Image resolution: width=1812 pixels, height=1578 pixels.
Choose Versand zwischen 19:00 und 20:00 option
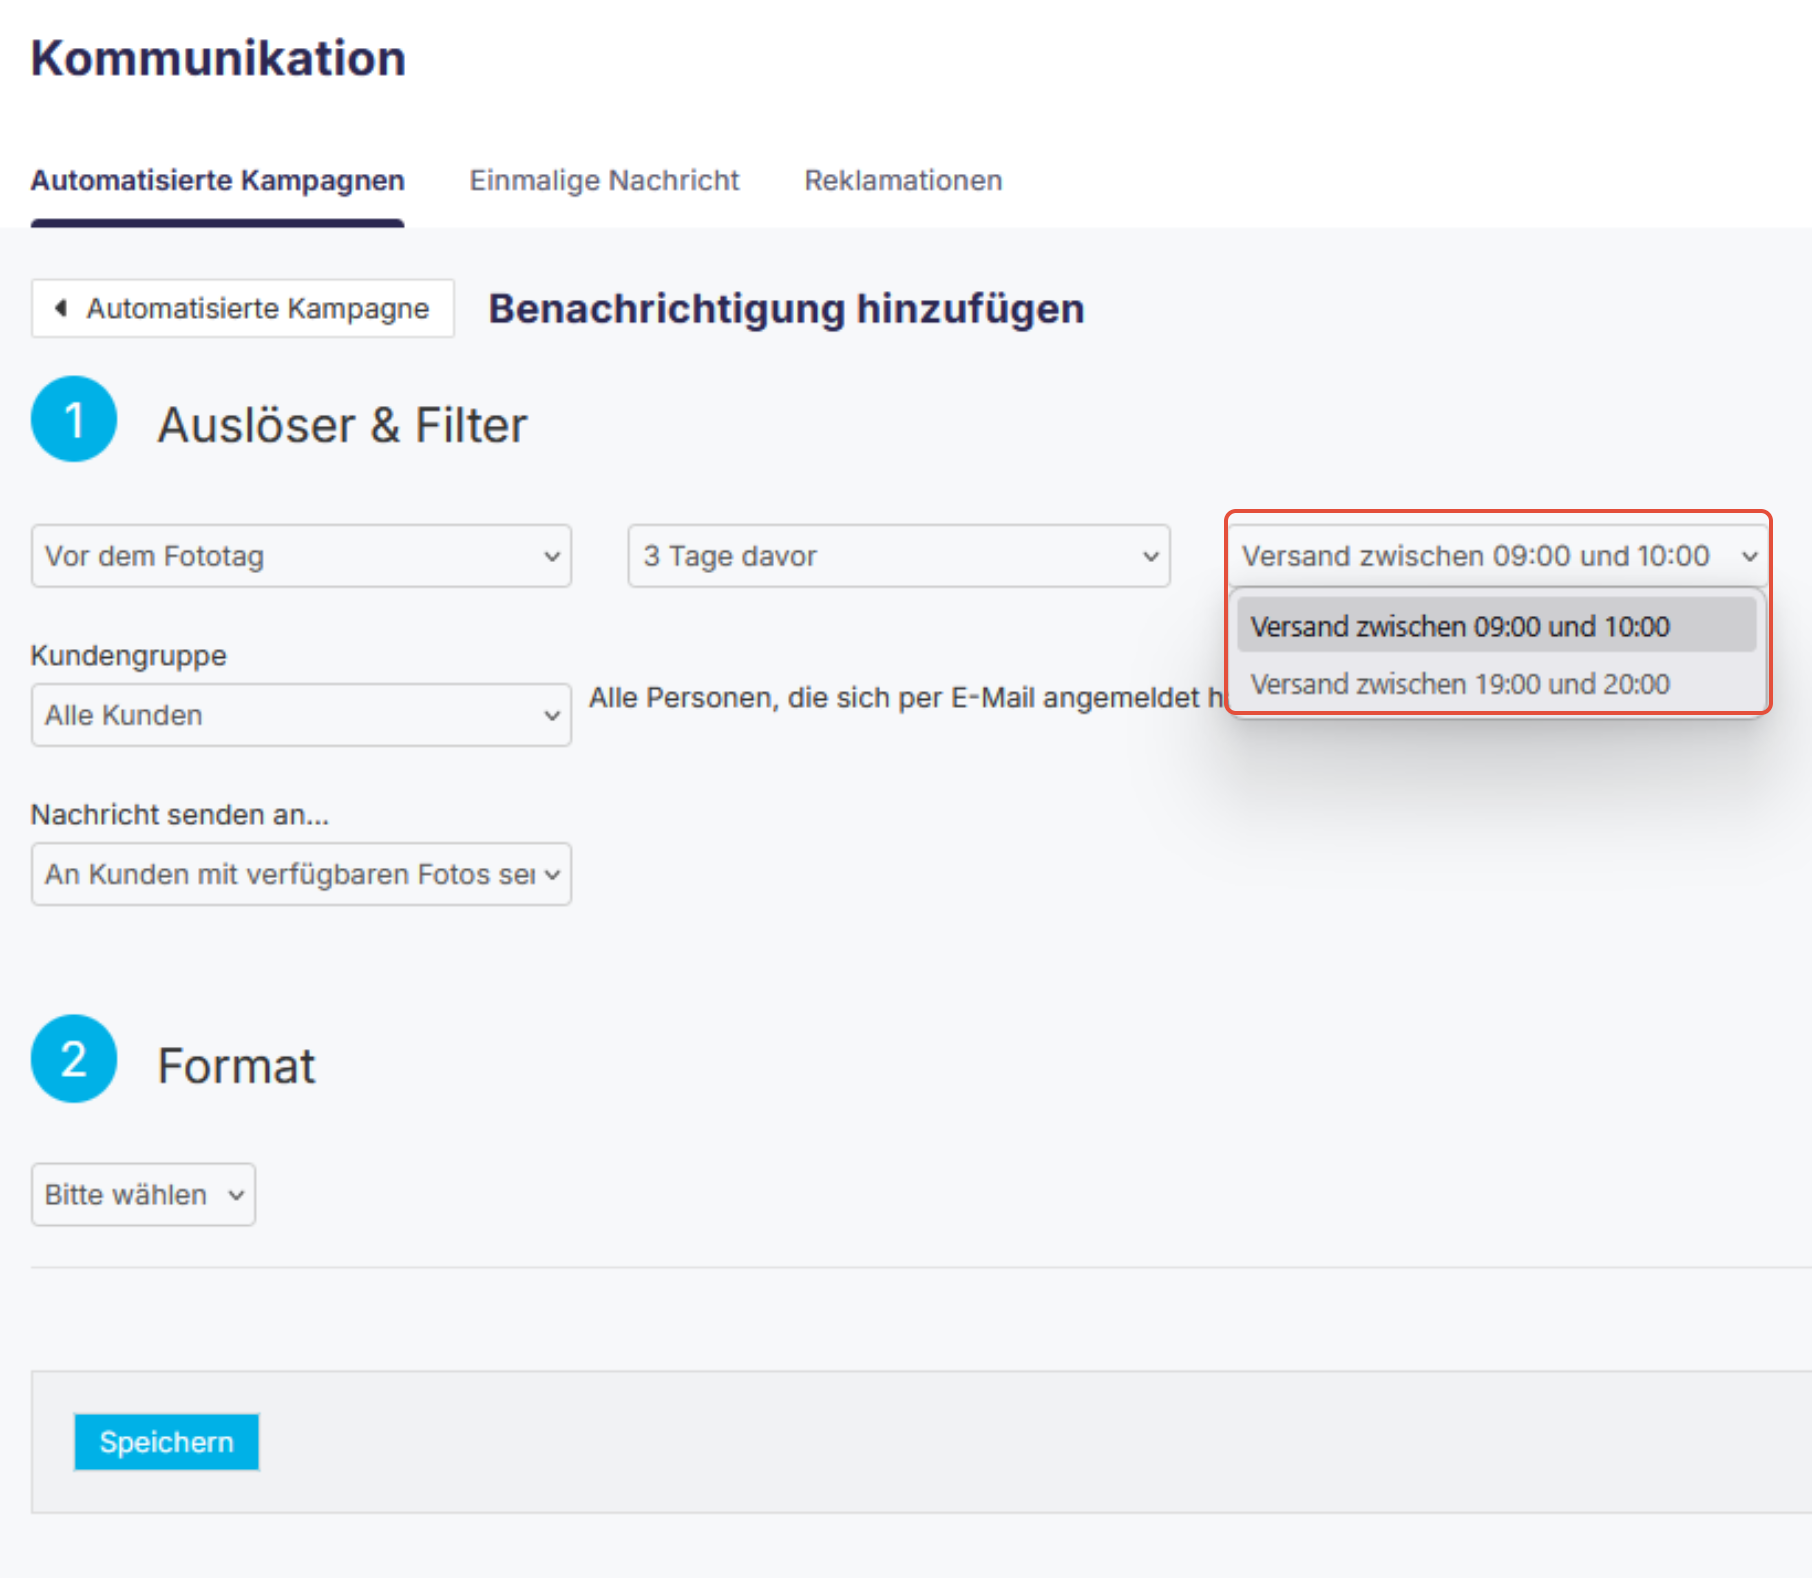[1460, 684]
